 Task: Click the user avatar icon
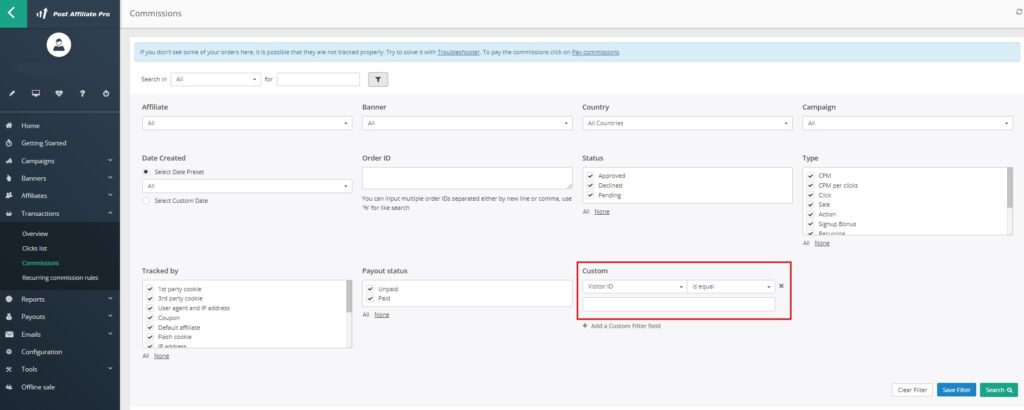click(x=60, y=46)
